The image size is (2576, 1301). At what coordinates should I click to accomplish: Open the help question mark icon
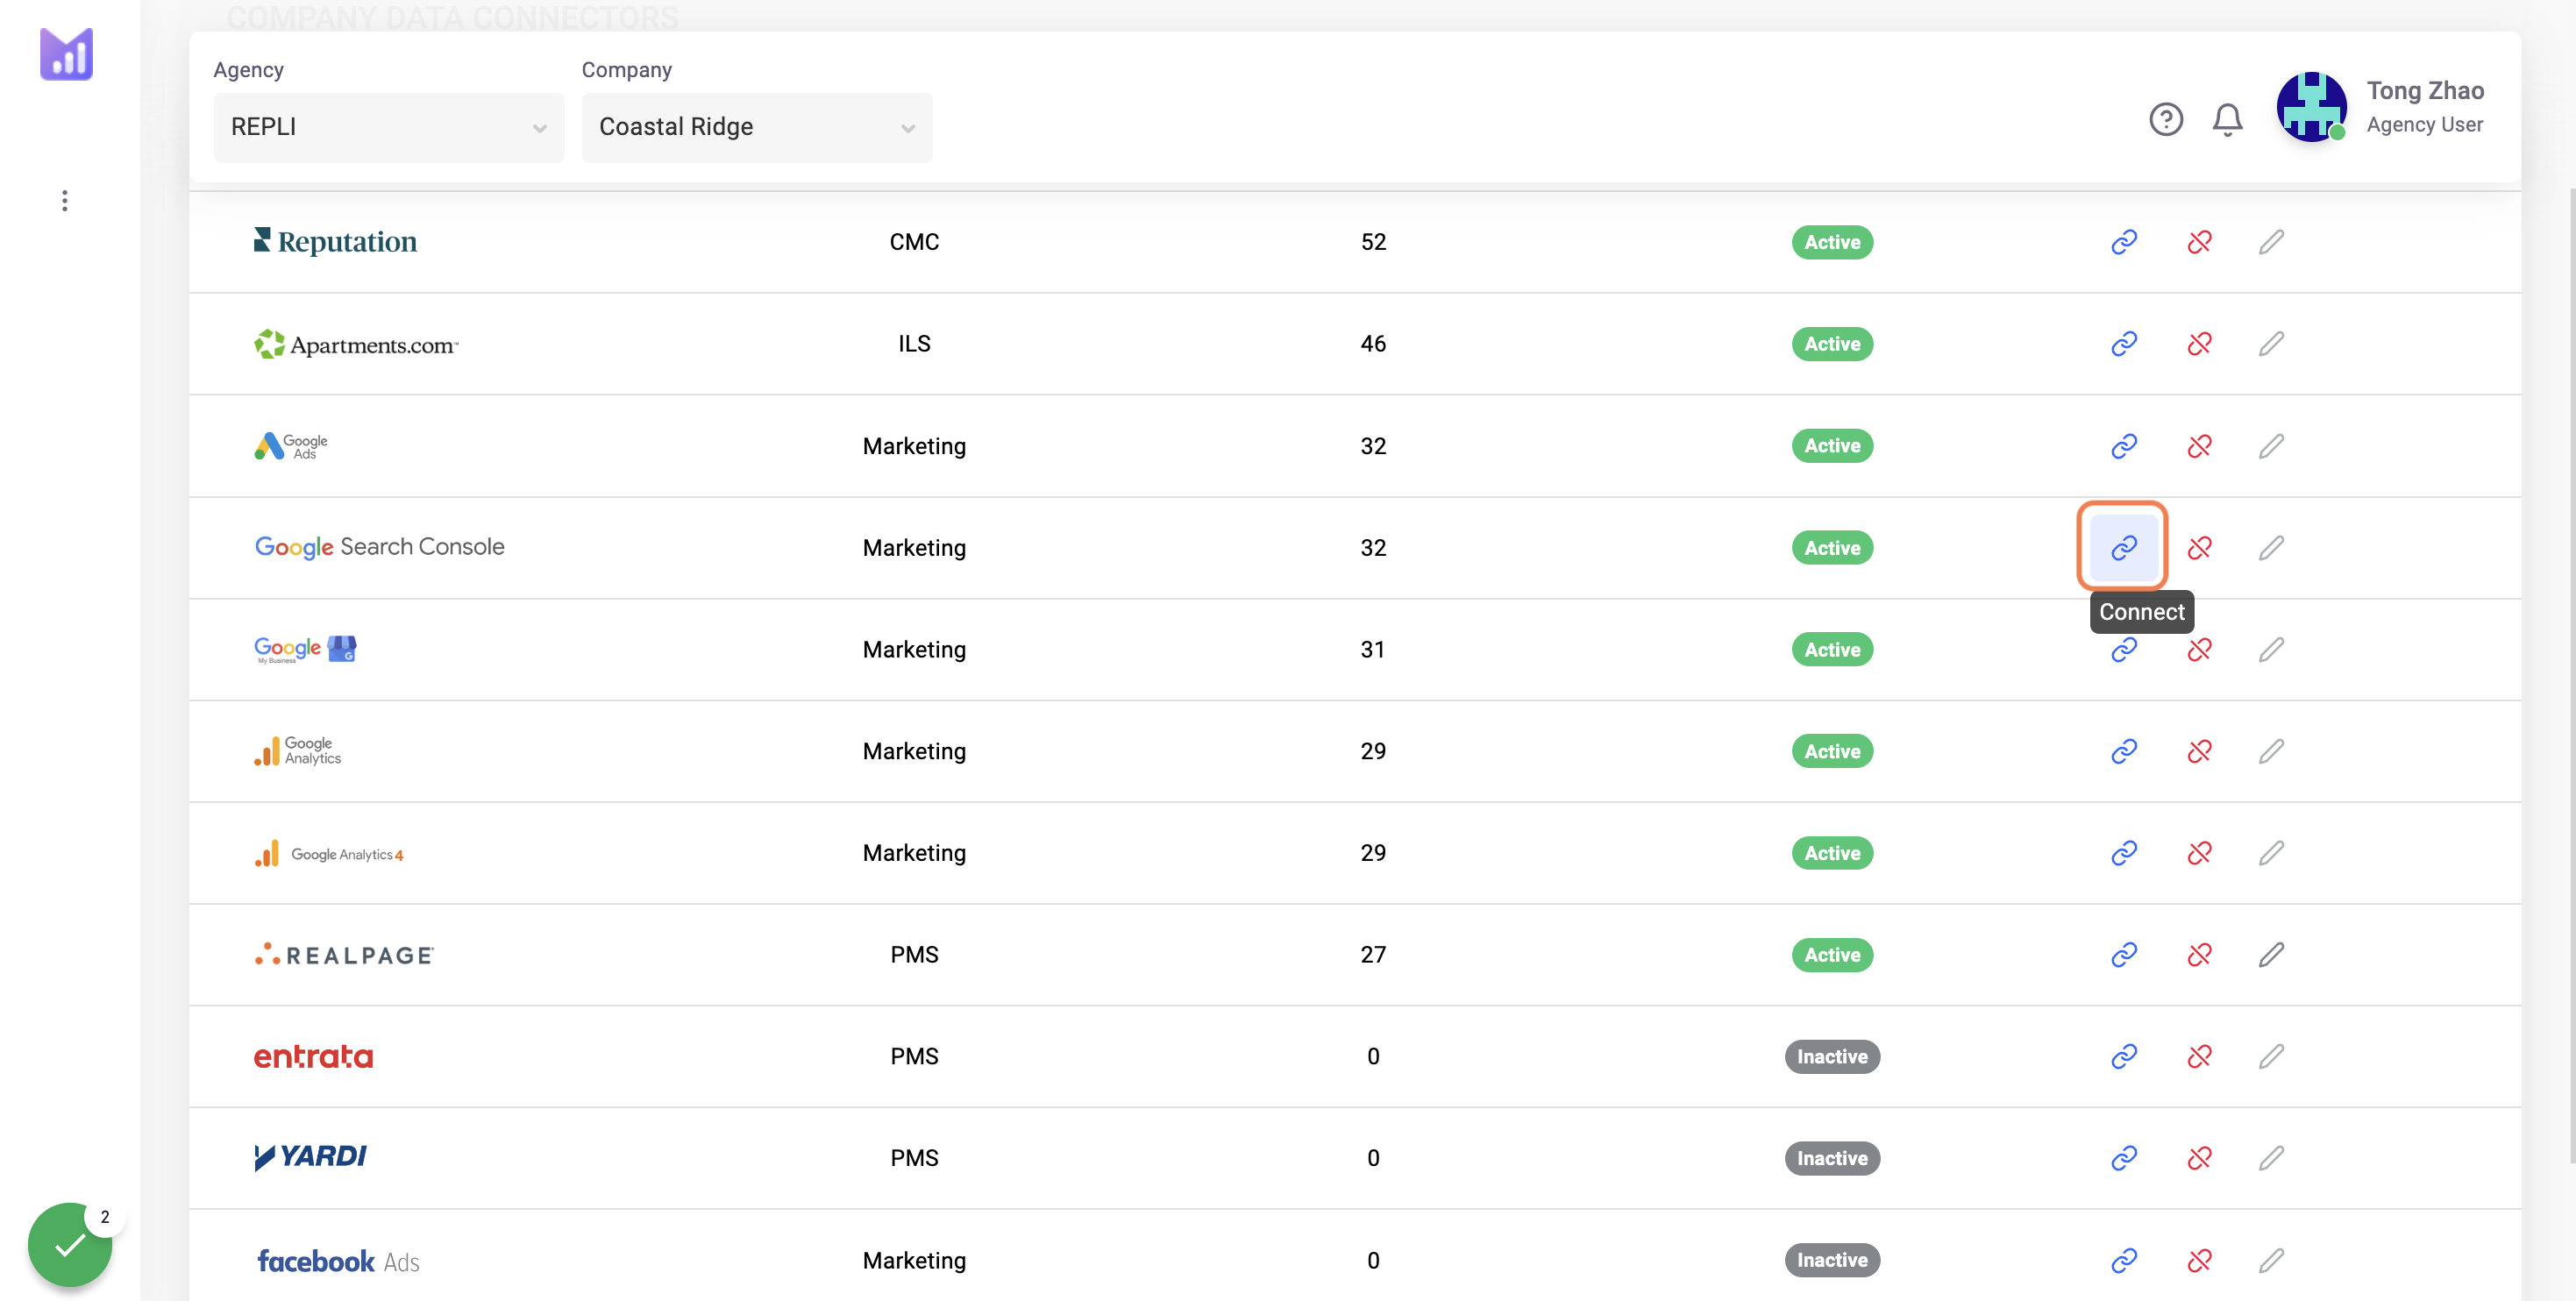click(x=2166, y=120)
